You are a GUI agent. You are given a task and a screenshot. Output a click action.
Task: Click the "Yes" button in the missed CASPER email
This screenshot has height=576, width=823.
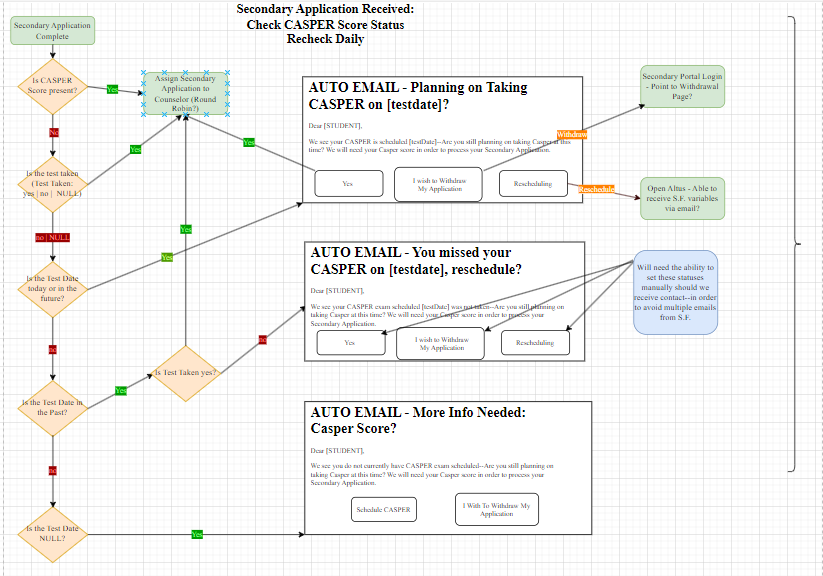coord(350,342)
